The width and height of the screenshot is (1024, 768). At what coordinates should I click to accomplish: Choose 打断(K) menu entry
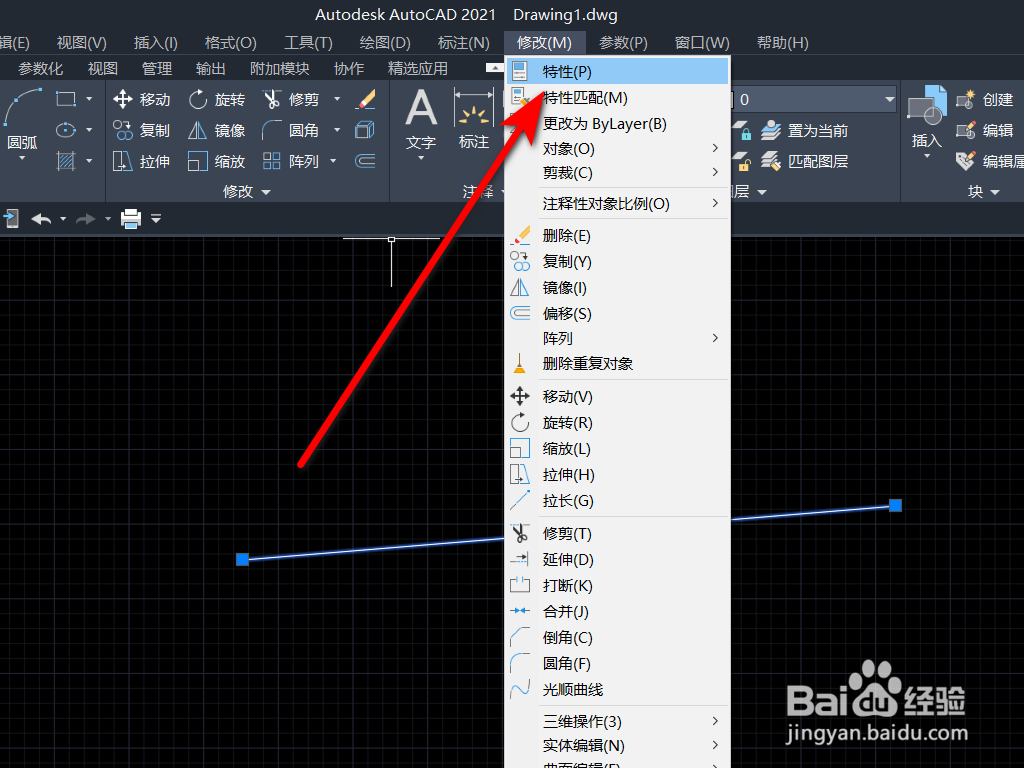tap(618, 585)
